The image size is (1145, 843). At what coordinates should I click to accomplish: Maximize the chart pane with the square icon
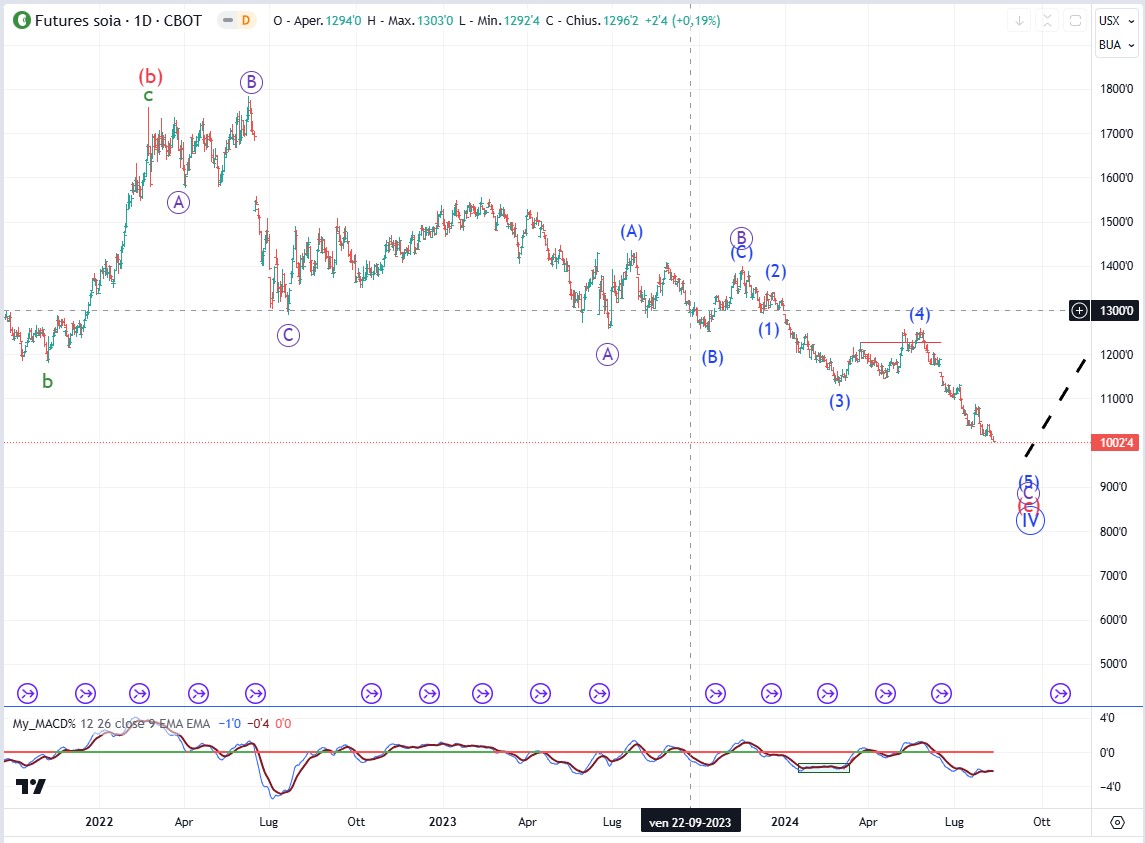(x=1075, y=20)
